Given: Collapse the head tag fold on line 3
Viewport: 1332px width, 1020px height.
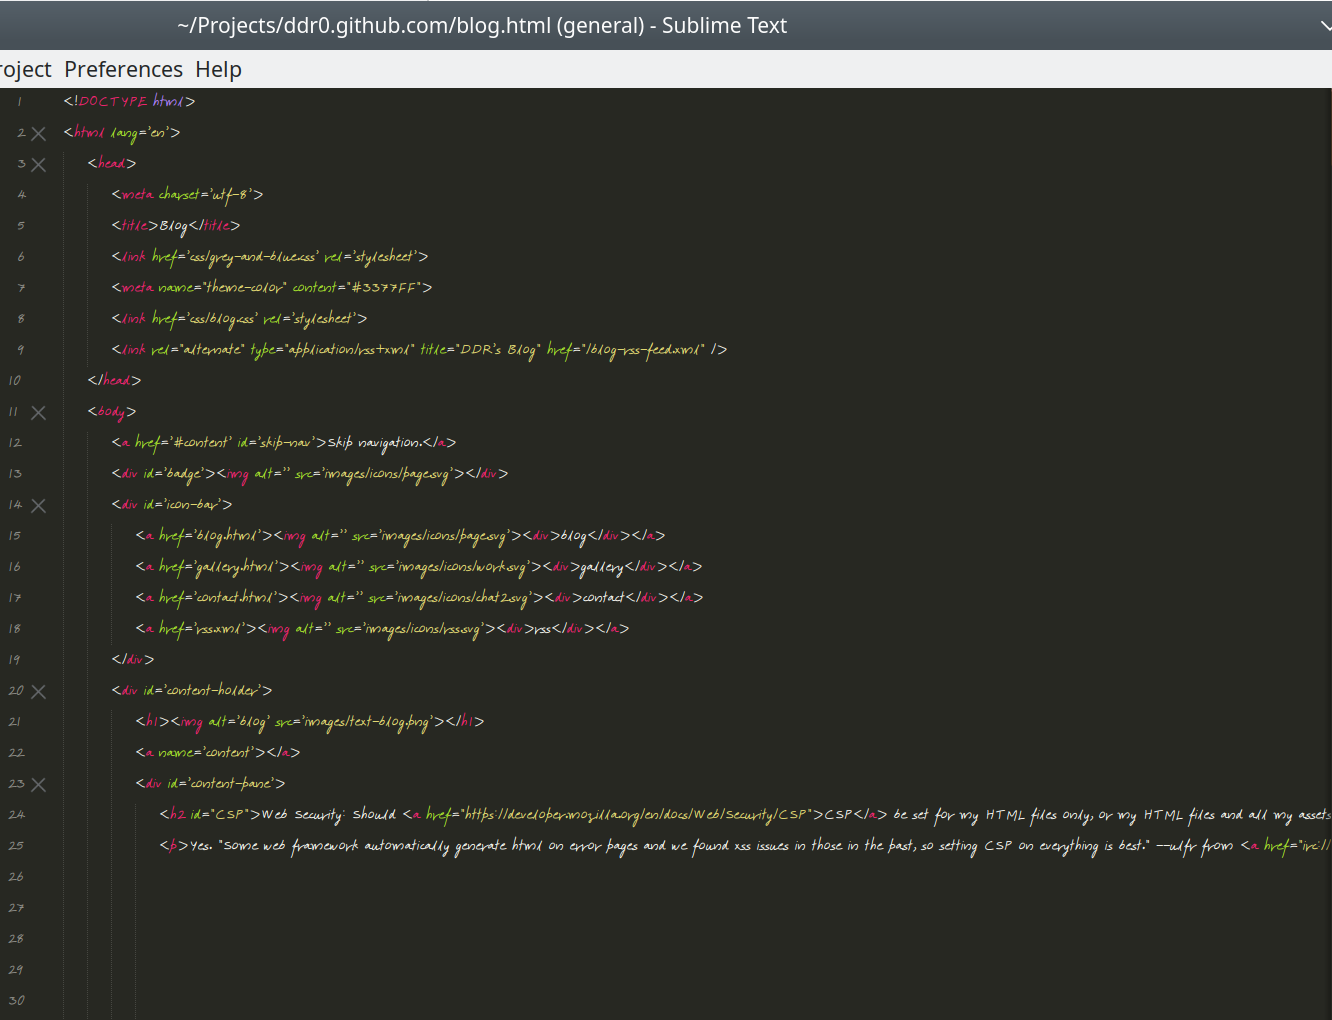Looking at the screenshot, I should tap(39, 164).
